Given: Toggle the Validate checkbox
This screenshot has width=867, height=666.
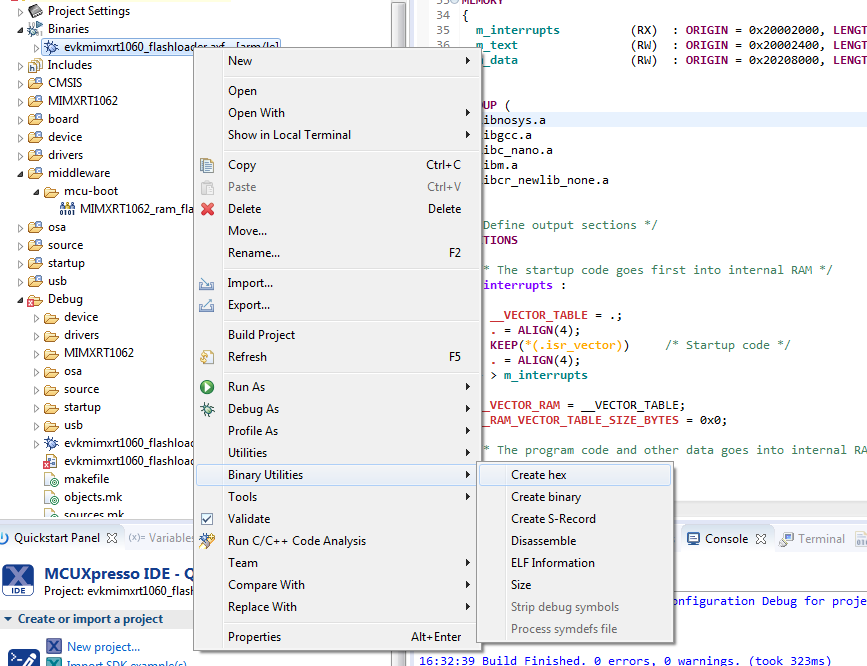Looking at the screenshot, I should (207, 519).
